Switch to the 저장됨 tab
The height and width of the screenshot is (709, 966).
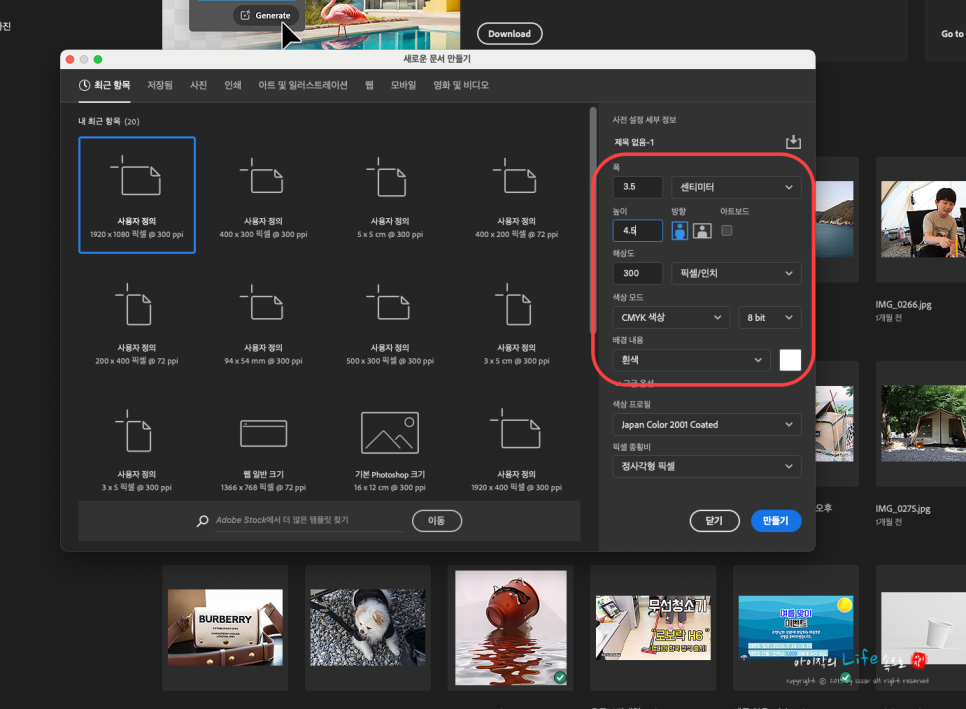click(160, 85)
